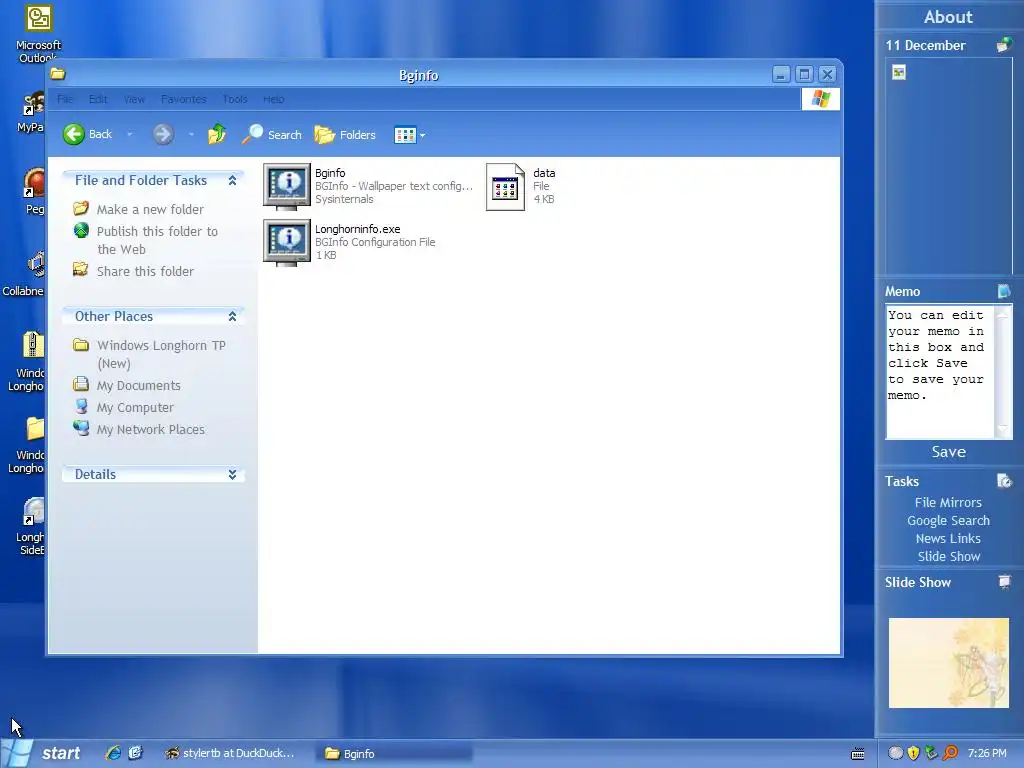Click the second quick launch icon
The image size is (1024, 768).
point(135,754)
